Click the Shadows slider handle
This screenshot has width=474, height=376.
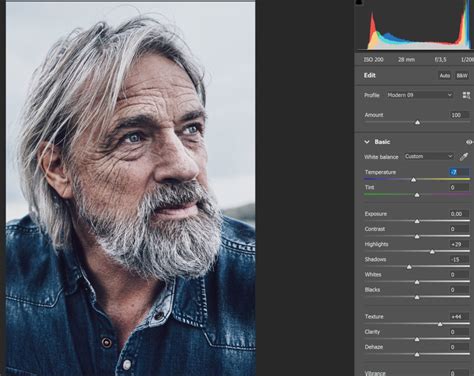click(409, 267)
